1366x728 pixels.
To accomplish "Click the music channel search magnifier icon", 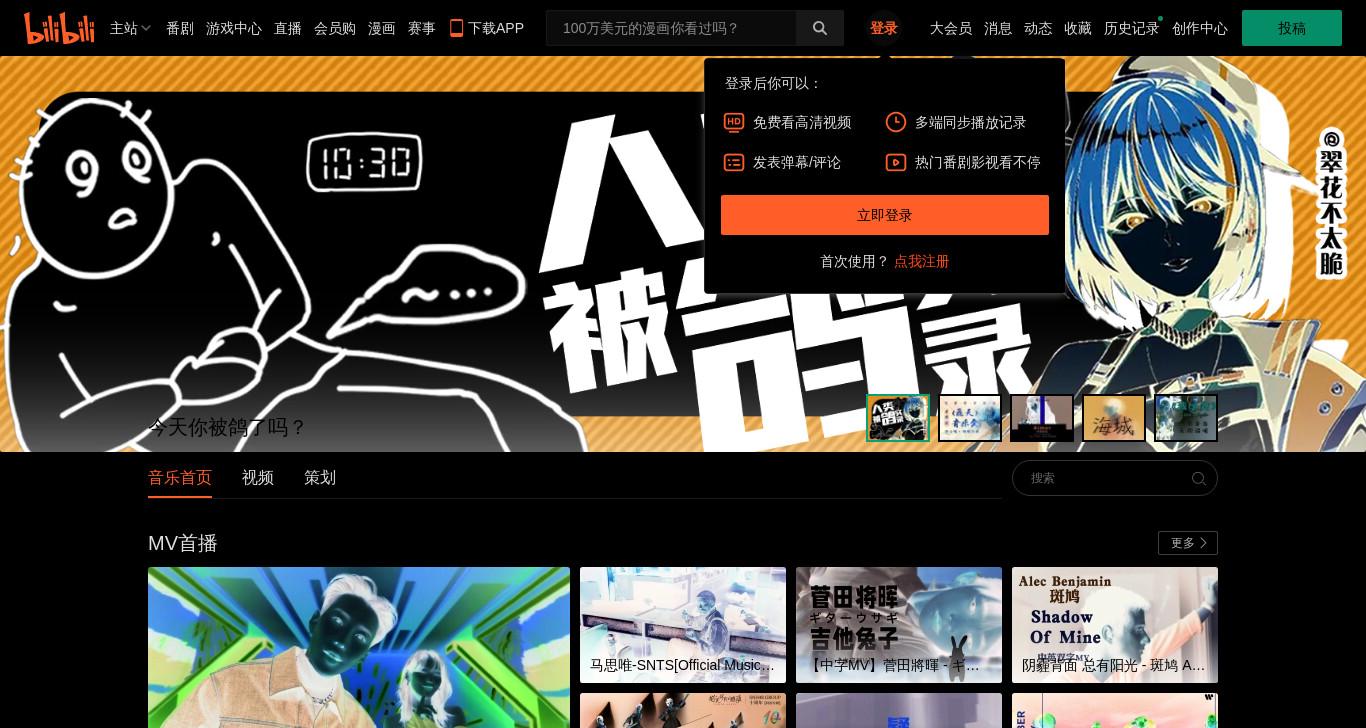I will (x=1199, y=479).
